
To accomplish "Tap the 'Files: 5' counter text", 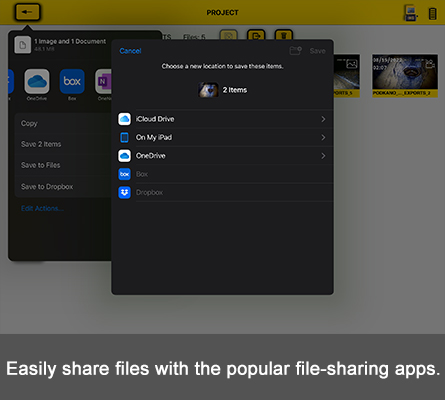I will click(x=194, y=37).
